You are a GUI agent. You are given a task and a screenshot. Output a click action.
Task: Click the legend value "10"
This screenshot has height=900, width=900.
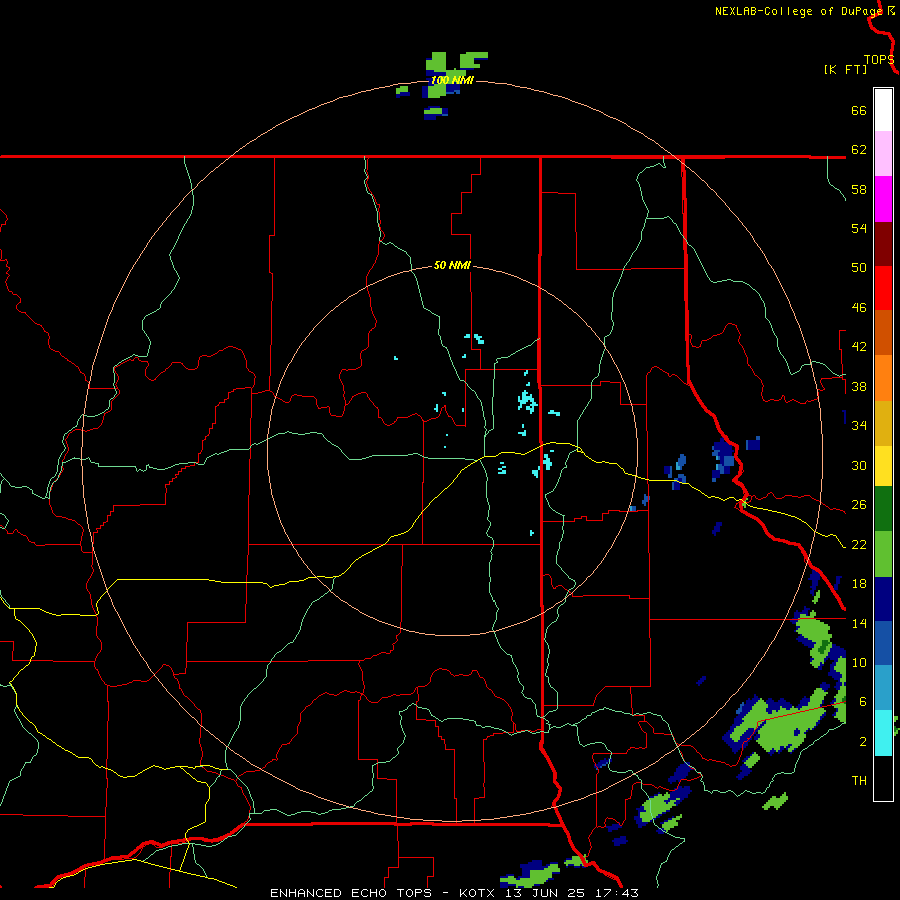click(x=859, y=663)
